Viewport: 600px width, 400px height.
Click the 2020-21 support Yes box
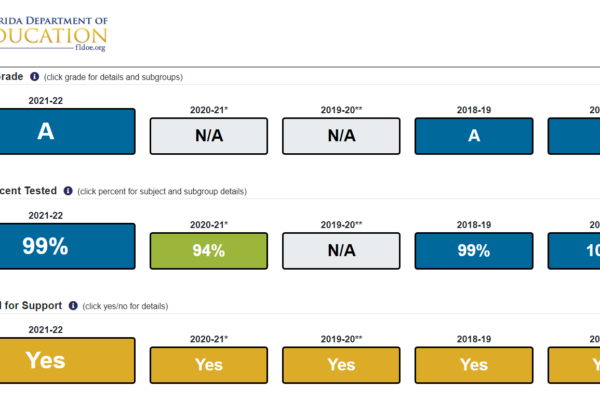(x=209, y=364)
